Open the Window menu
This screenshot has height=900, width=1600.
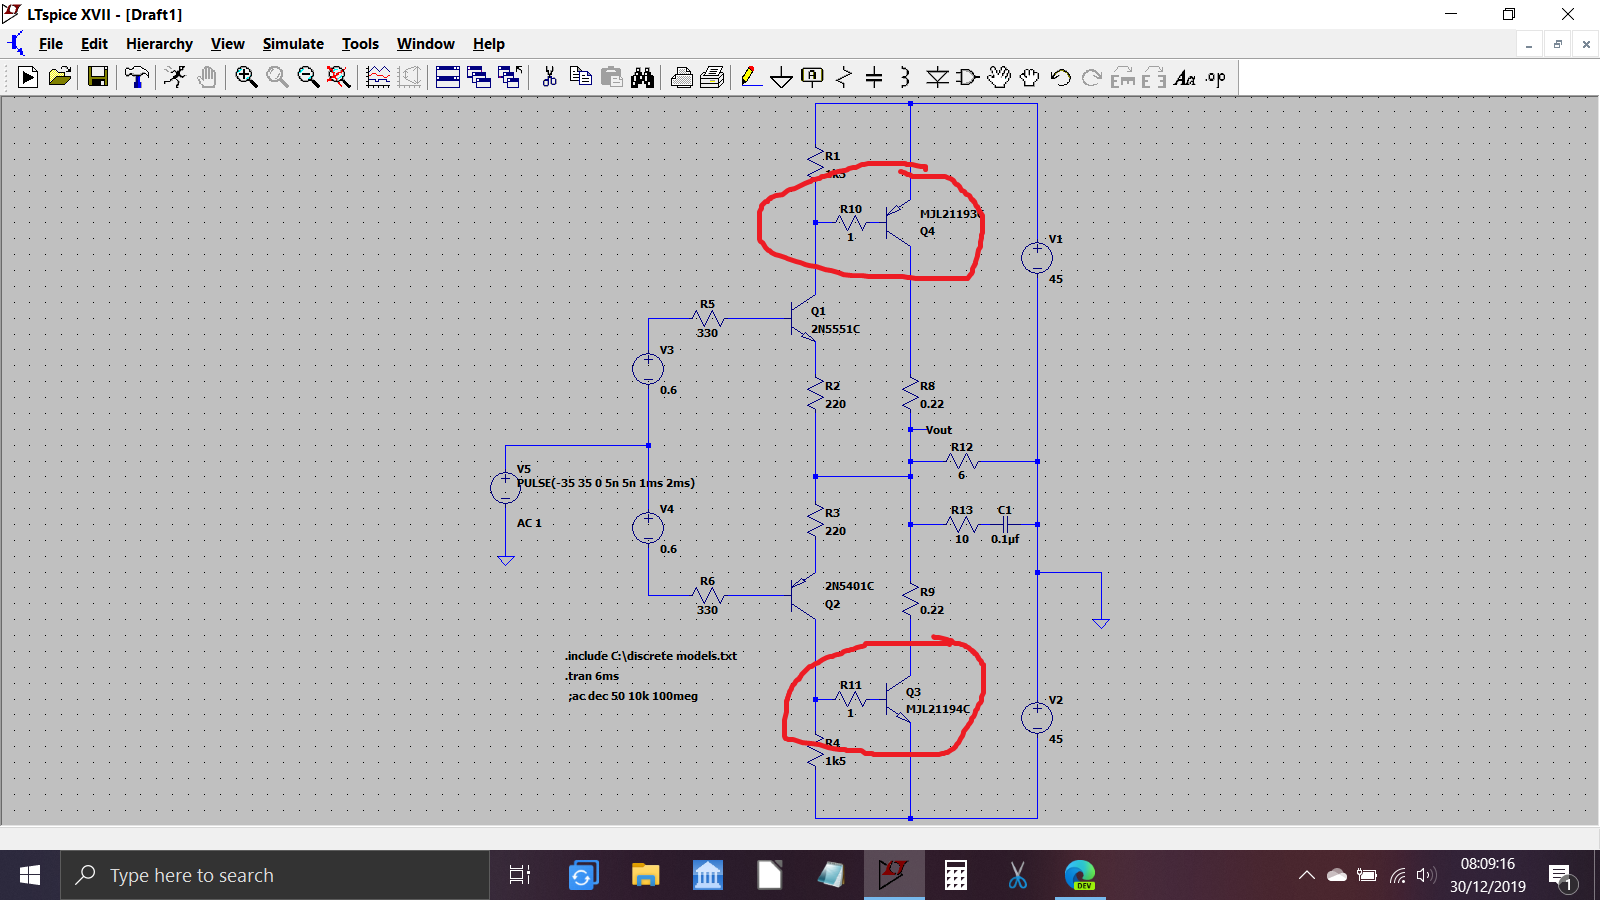click(426, 44)
